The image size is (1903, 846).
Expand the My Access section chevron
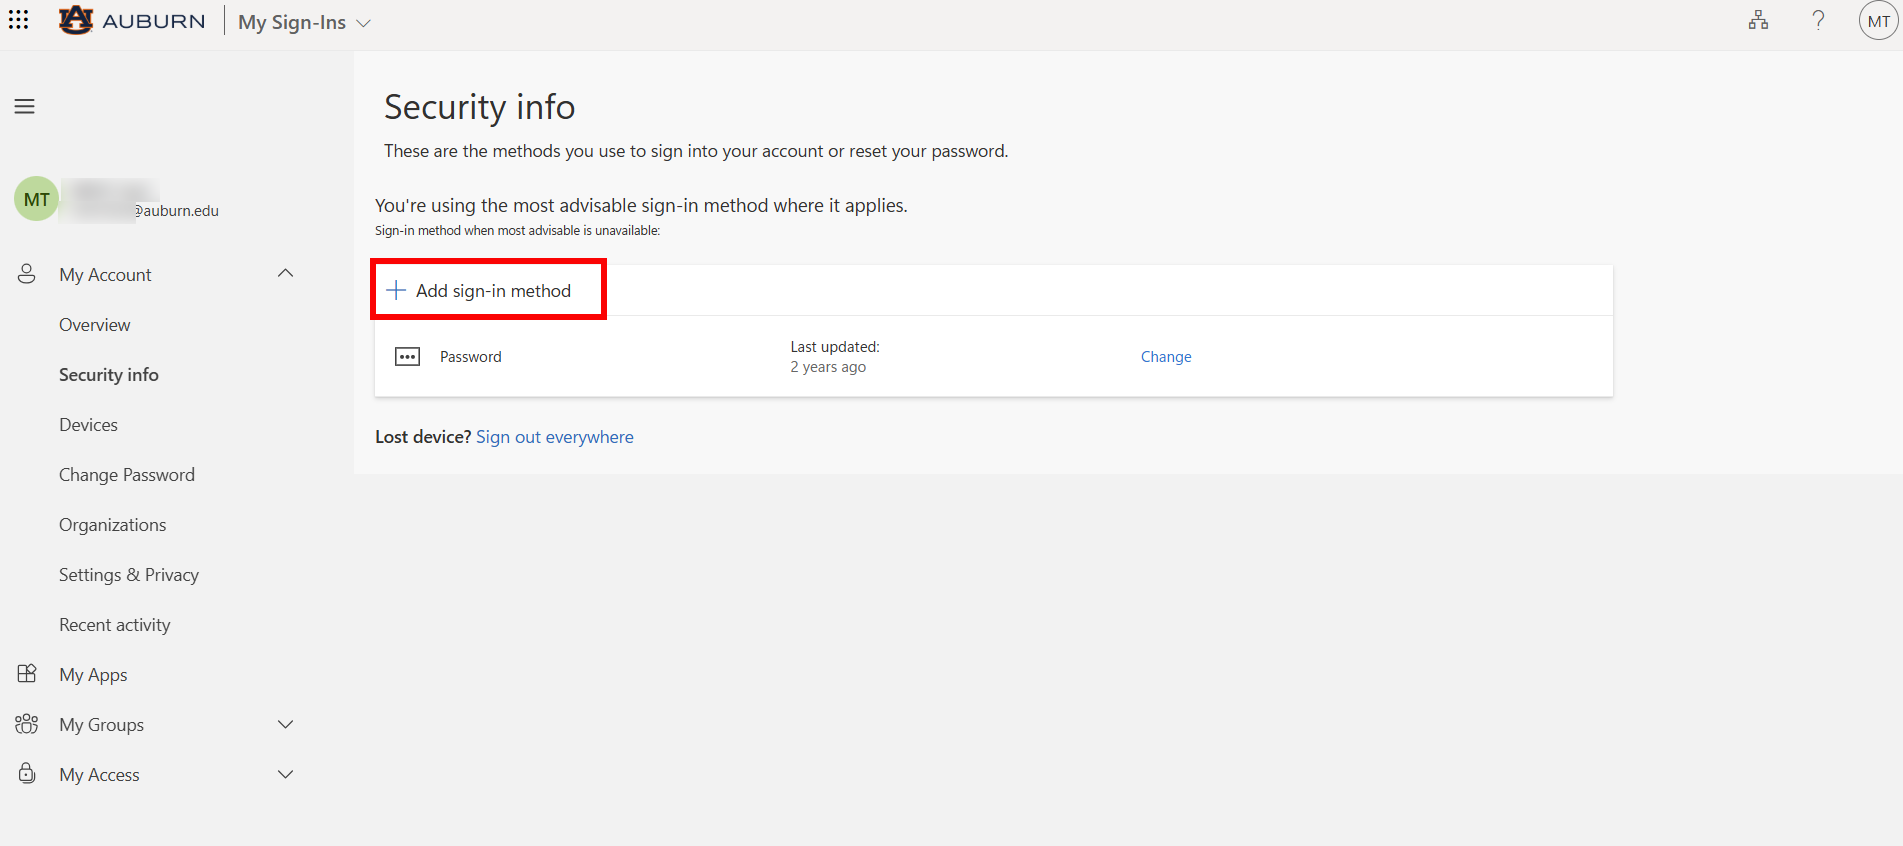(286, 774)
